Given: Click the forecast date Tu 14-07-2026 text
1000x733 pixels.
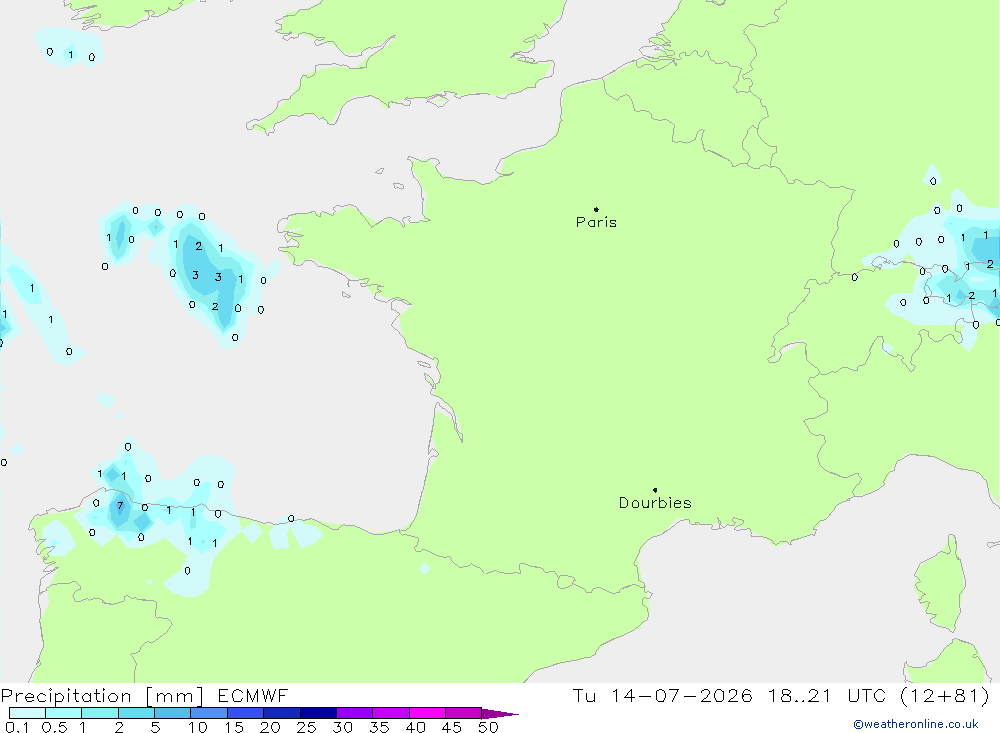Looking at the screenshot, I should click(x=662, y=695).
